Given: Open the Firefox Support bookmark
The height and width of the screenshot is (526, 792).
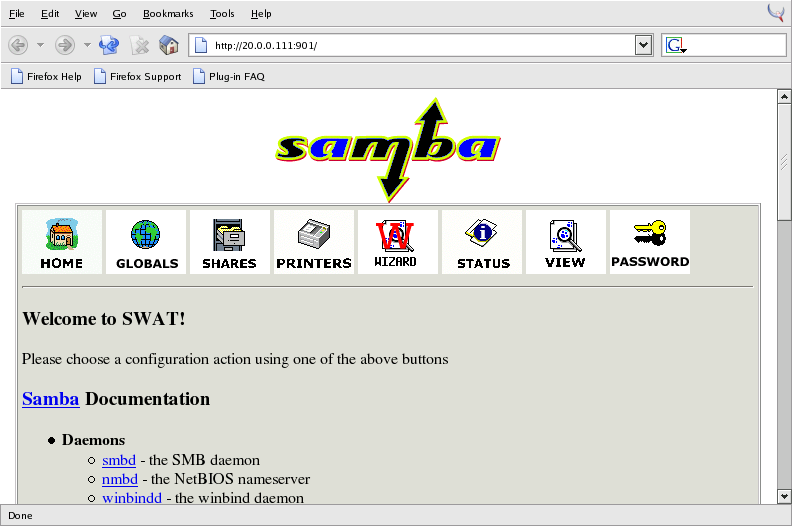Looking at the screenshot, I should (x=137, y=76).
